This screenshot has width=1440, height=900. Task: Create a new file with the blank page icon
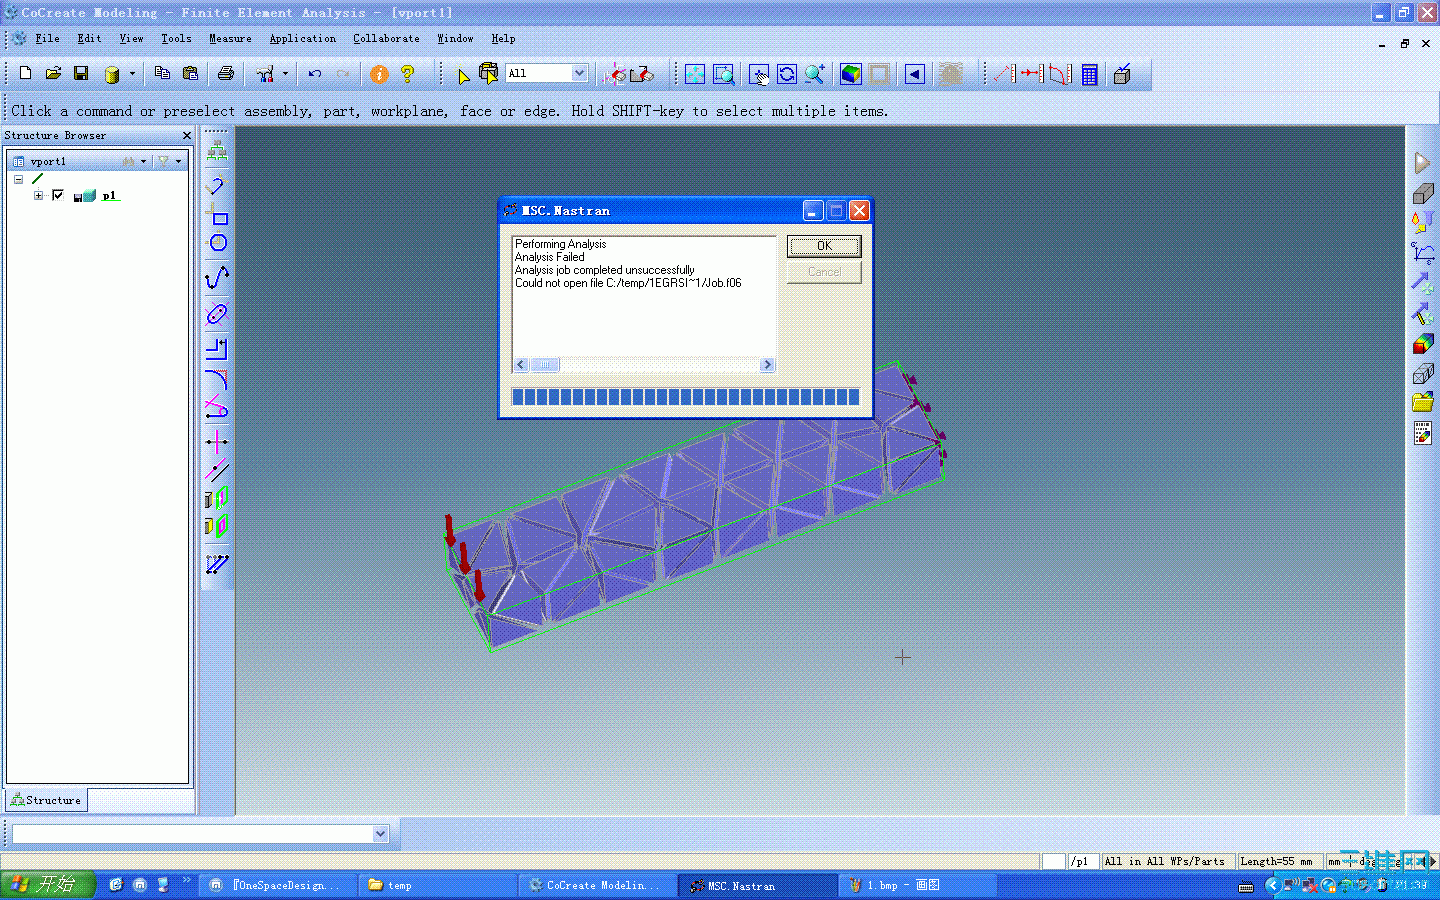pos(25,74)
